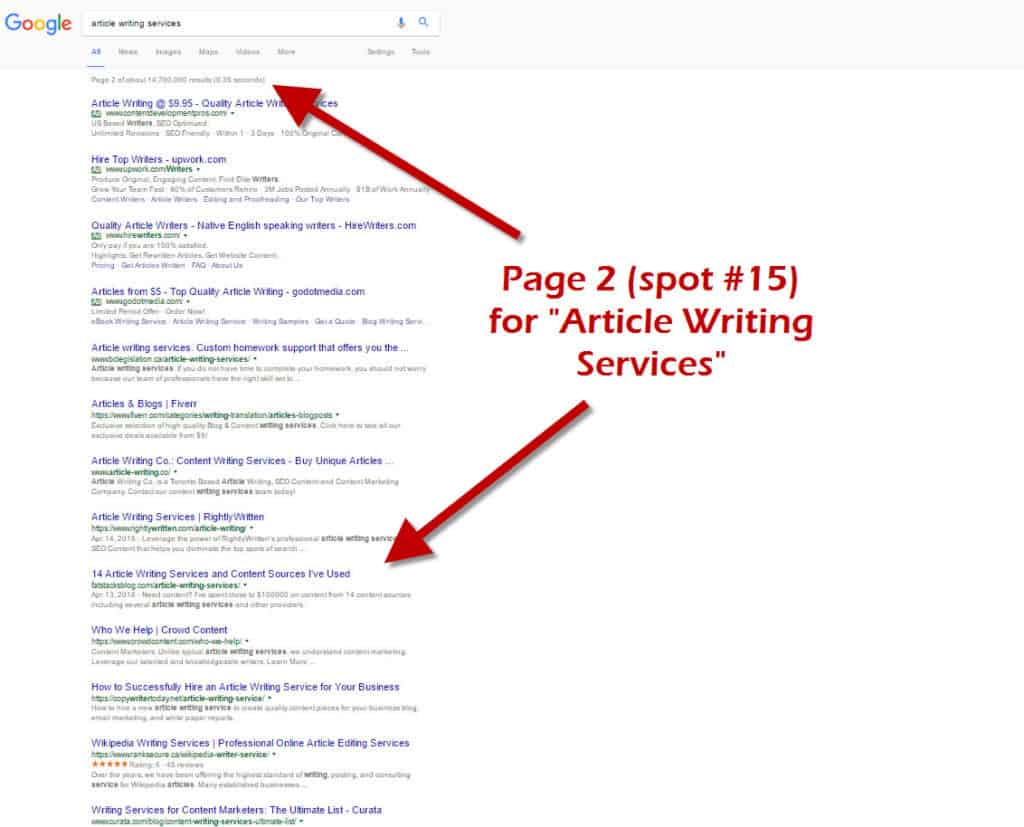
Task: Click the Ad badge beside godotmedia.com
Action: (x=96, y=302)
